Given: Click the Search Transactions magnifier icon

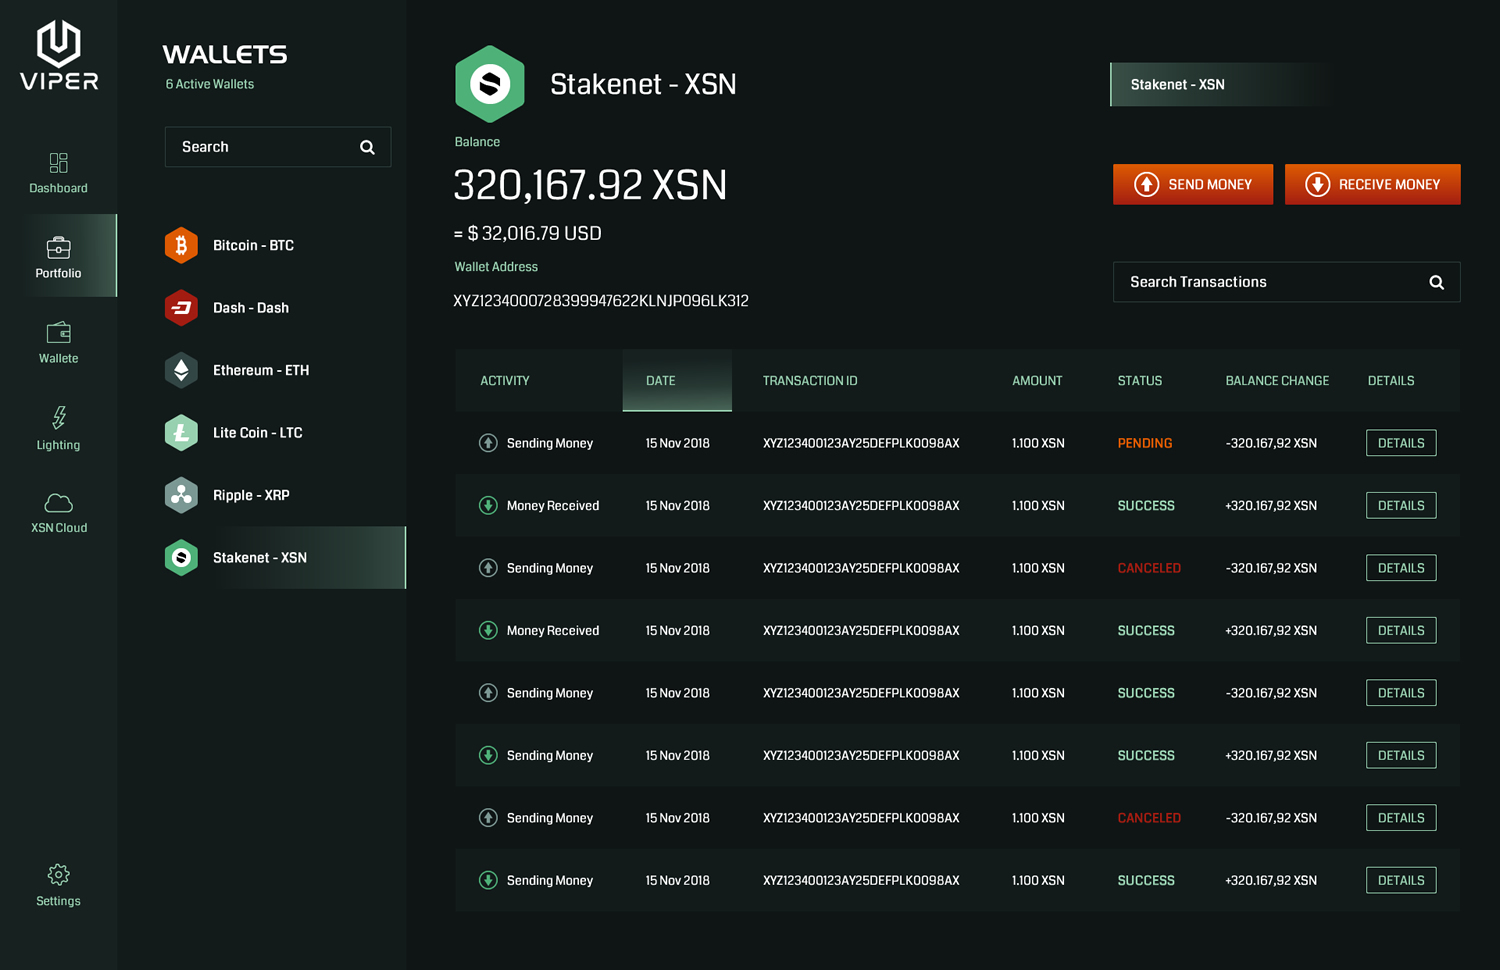Looking at the screenshot, I should [1436, 282].
